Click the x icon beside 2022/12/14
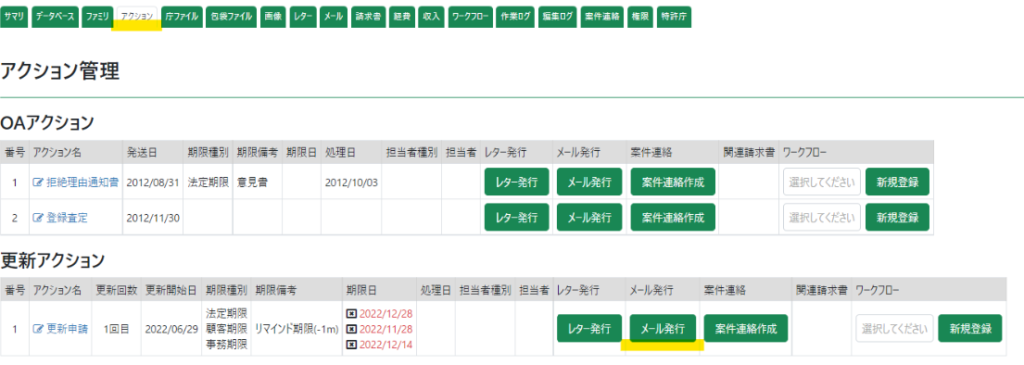The image size is (1024, 365). point(351,344)
